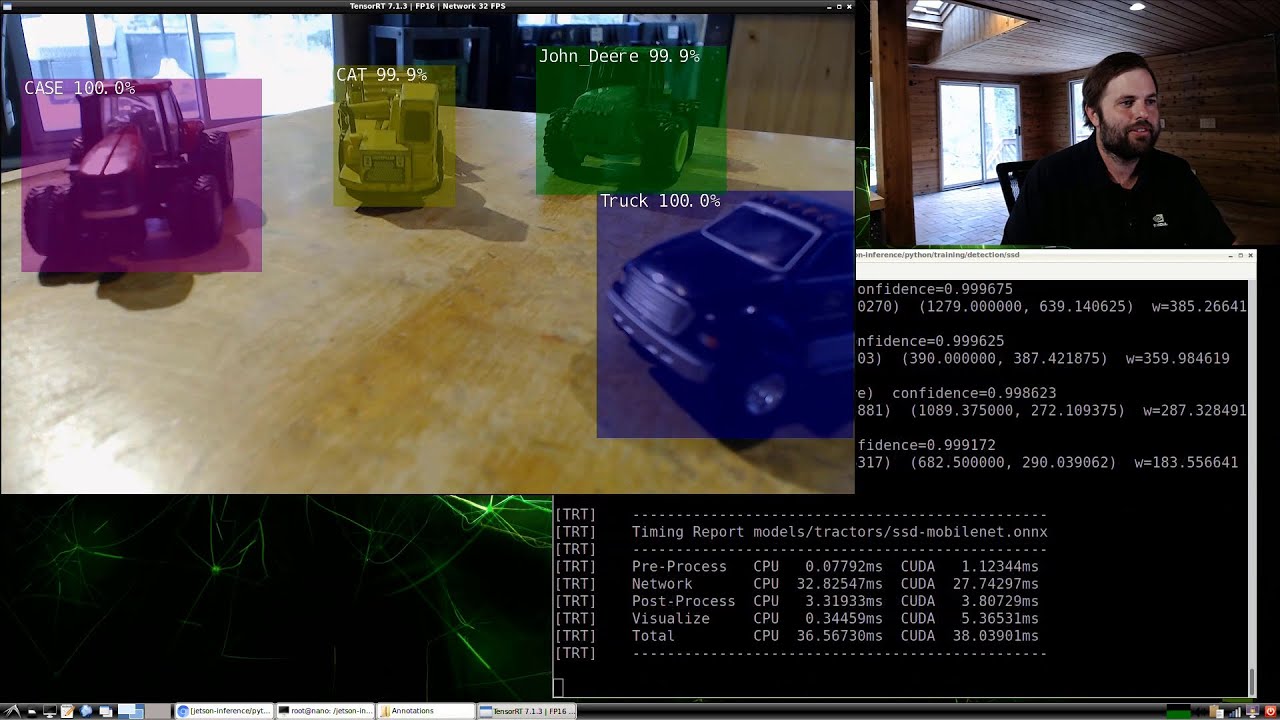Switch to second workspace in desktop pager

coord(157,711)
